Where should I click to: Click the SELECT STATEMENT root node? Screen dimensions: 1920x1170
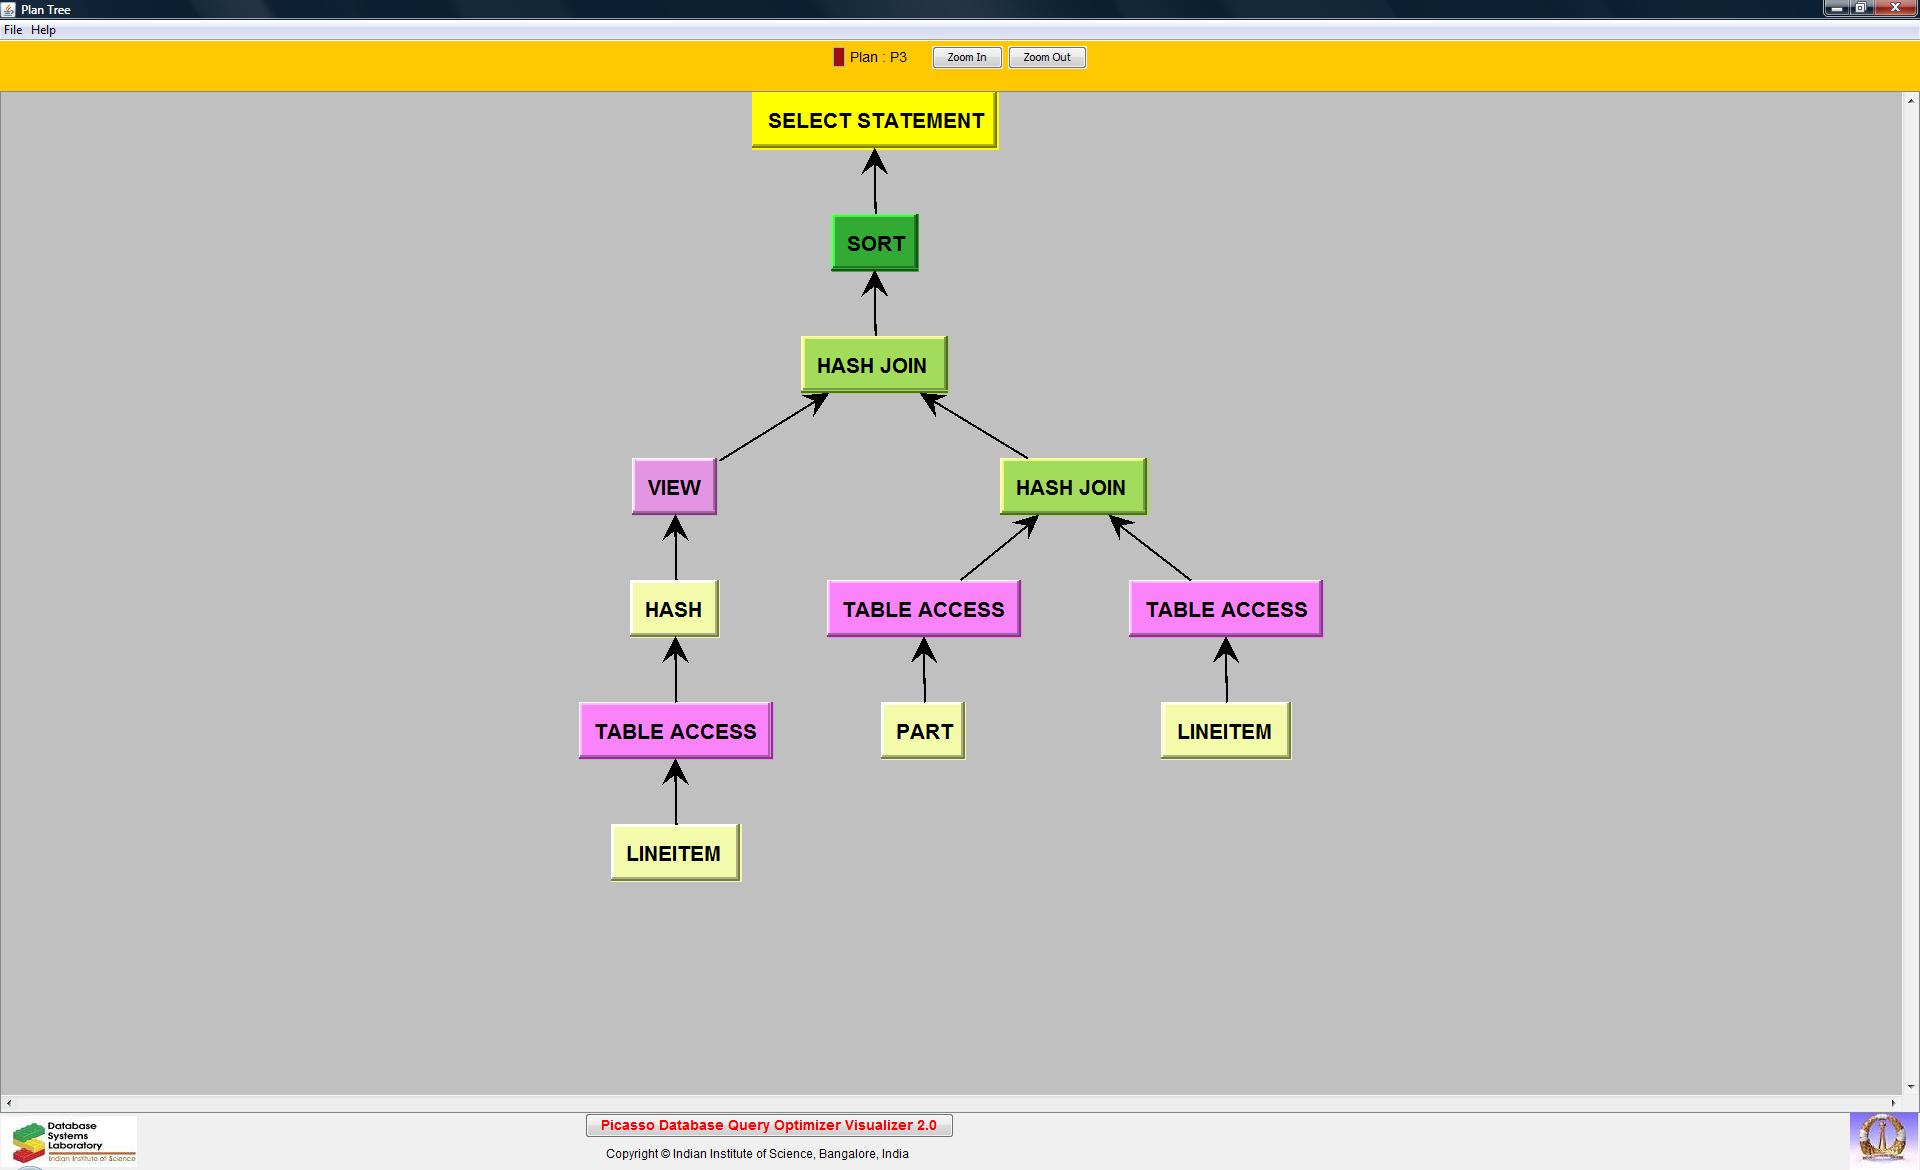point(874,121)
